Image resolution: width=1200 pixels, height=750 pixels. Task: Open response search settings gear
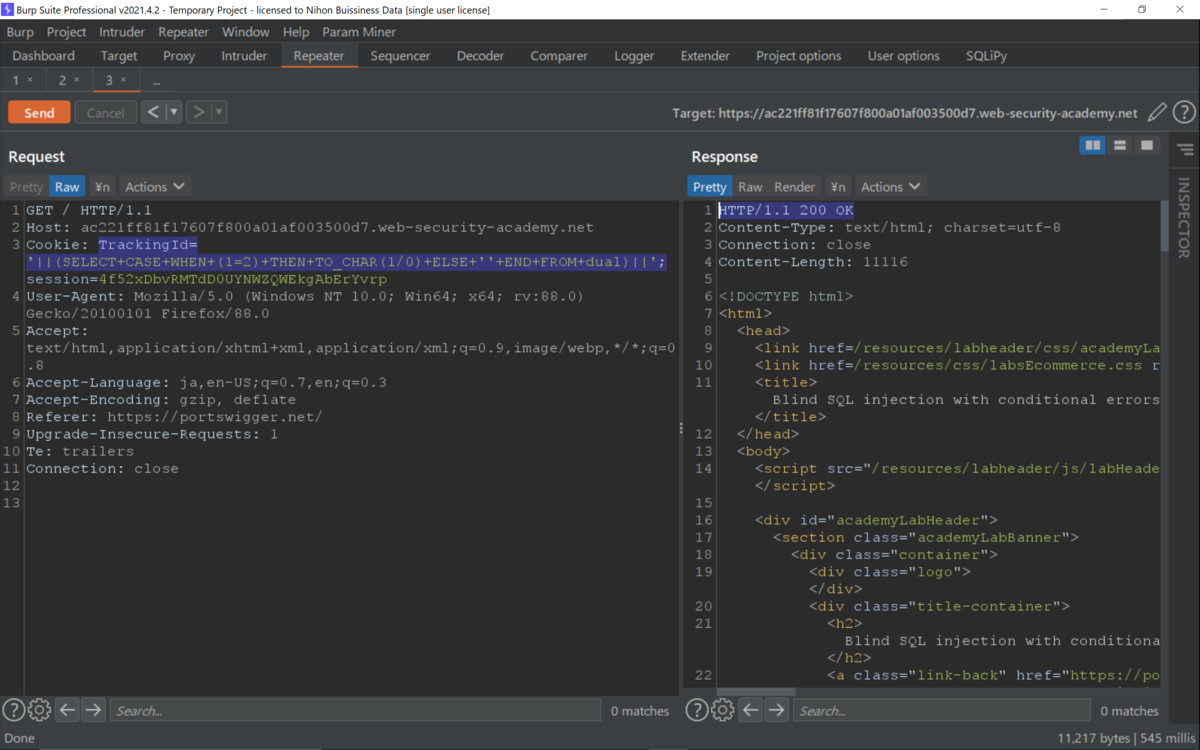[722, 710]
